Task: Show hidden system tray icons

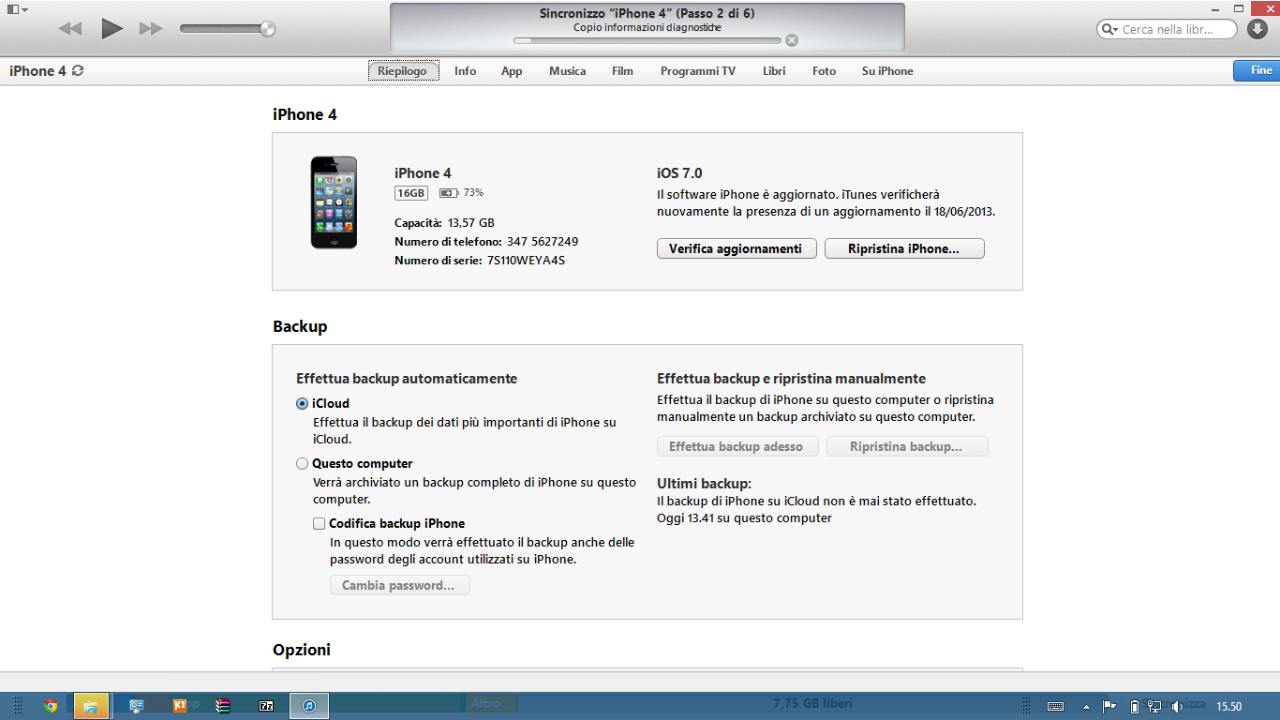Action: click(1086, 707)
